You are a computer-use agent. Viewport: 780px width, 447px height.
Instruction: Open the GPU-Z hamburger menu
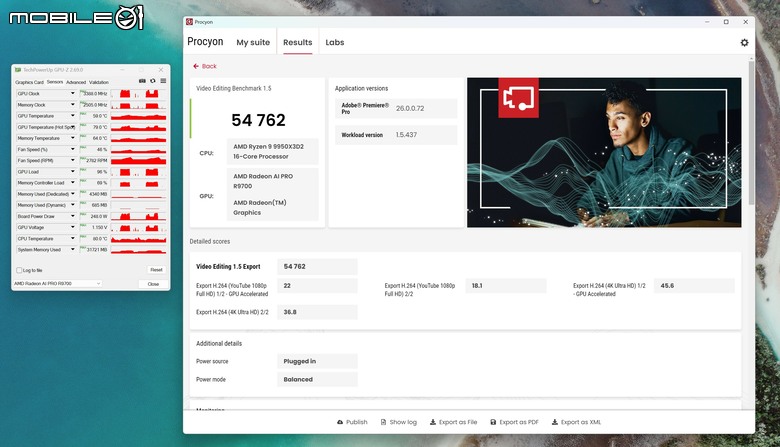point(163,81)
